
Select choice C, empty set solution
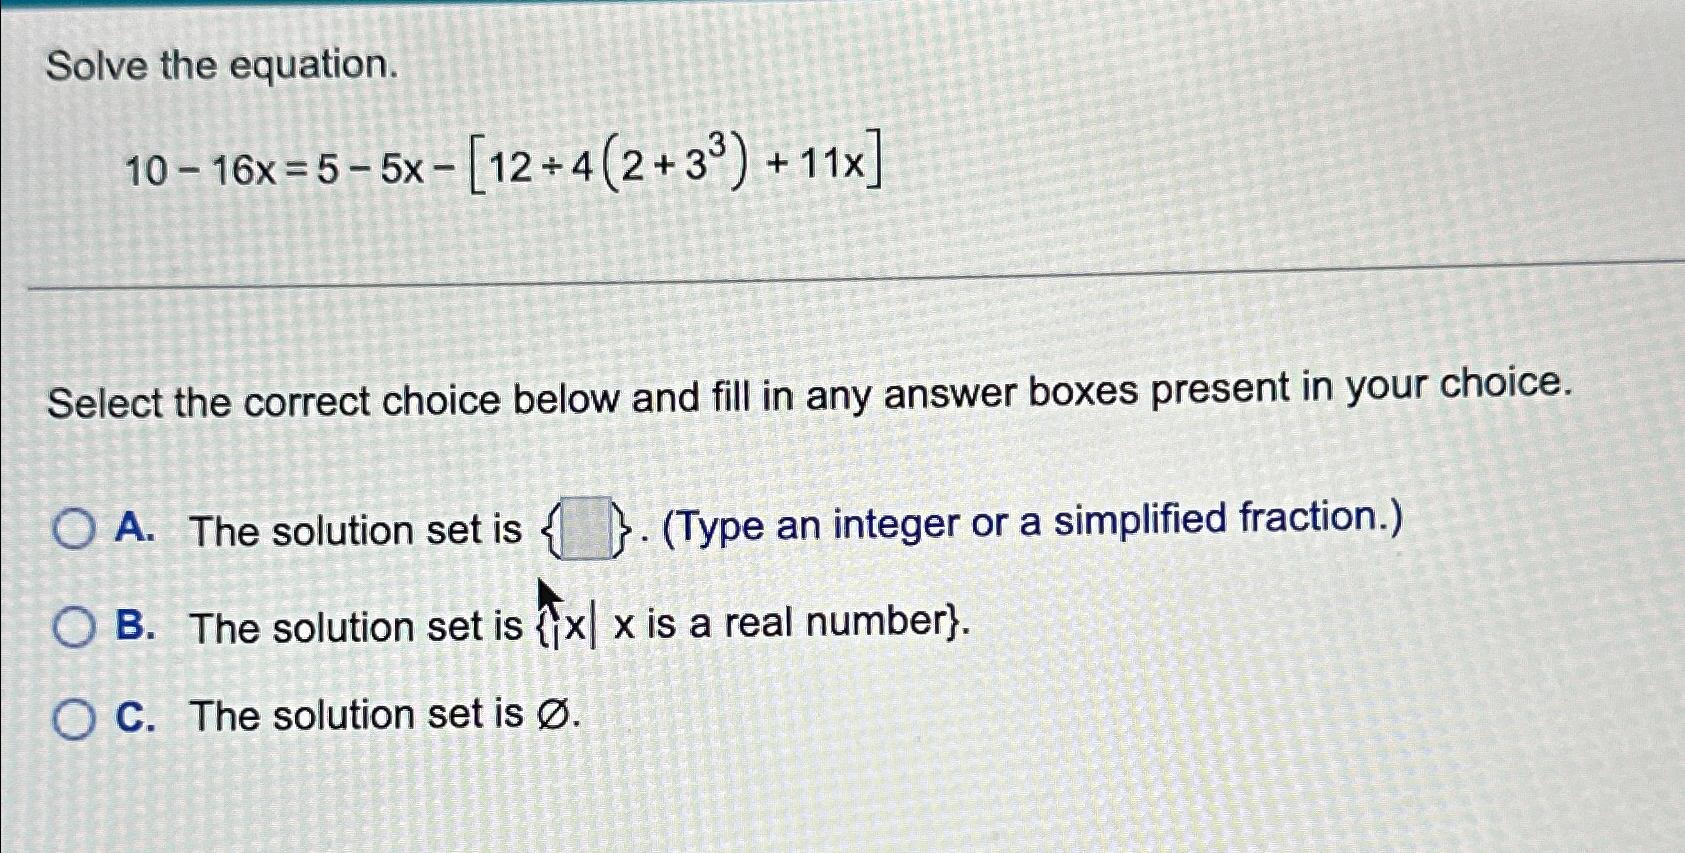click(x=73, y=716)
